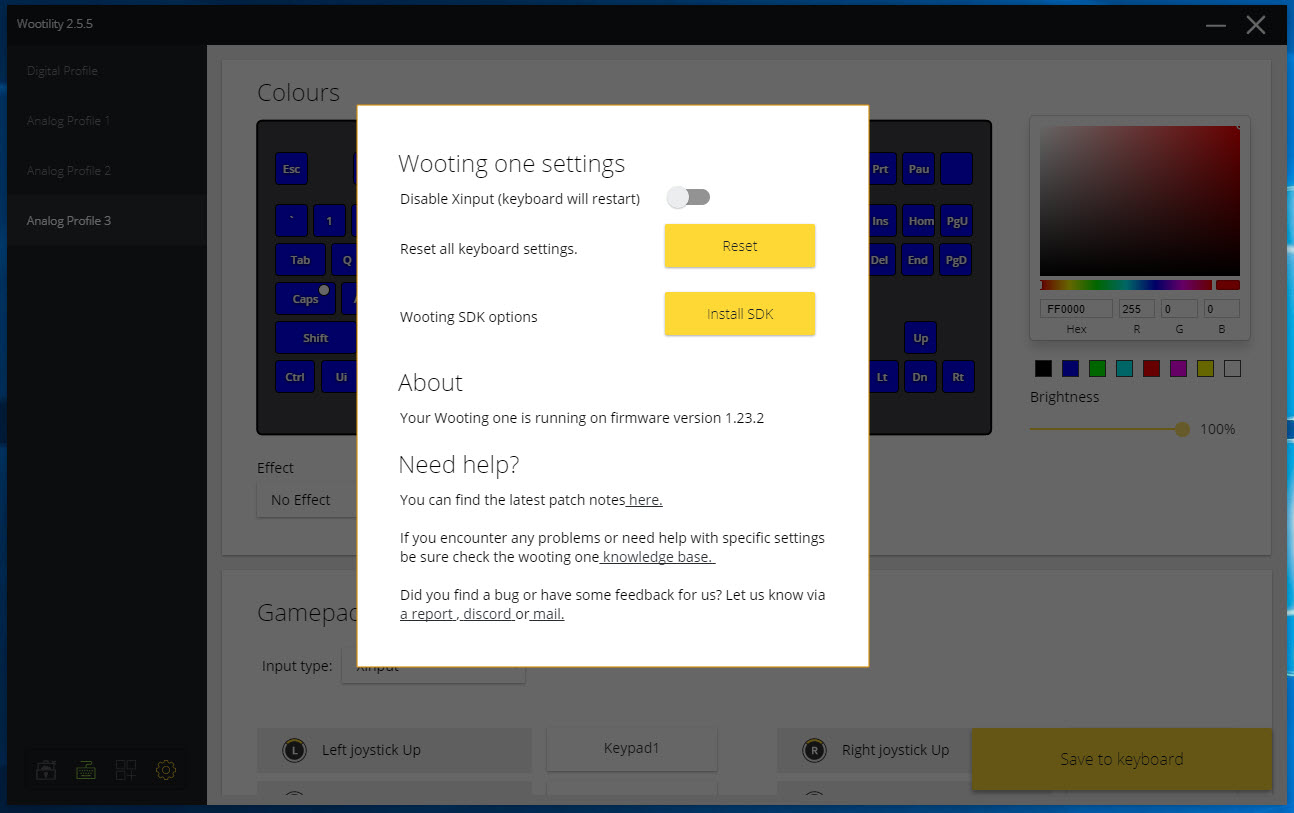
Task: Select the Ui key on keyboard layout
Action: click(x=340, y=377)
